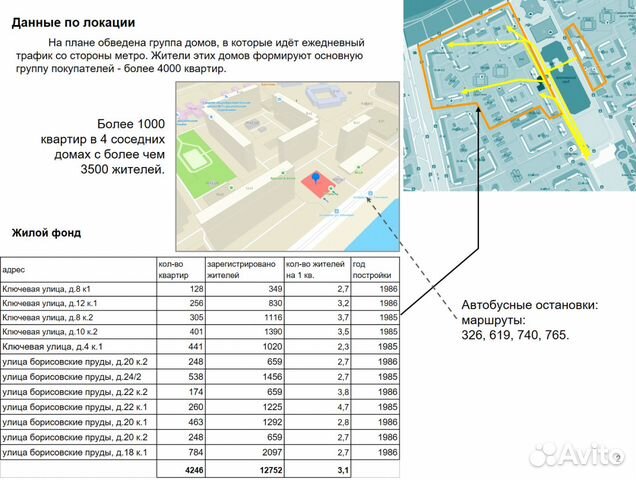Click the bus route list "326, 619, 740, 765."
Image resolution: width=636 pixels, height=480 pixels.
click(515, 335)
